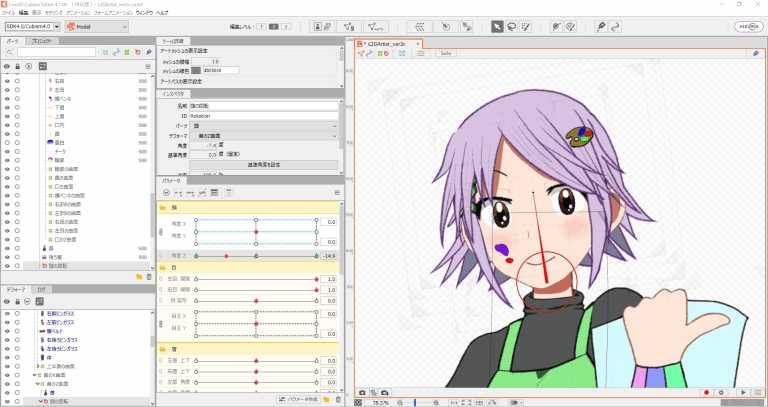Image resolution: width=768 pixels, height=407 pixels.
Task: Open the Parts panel hamburger menu
Action: point(148,67)
